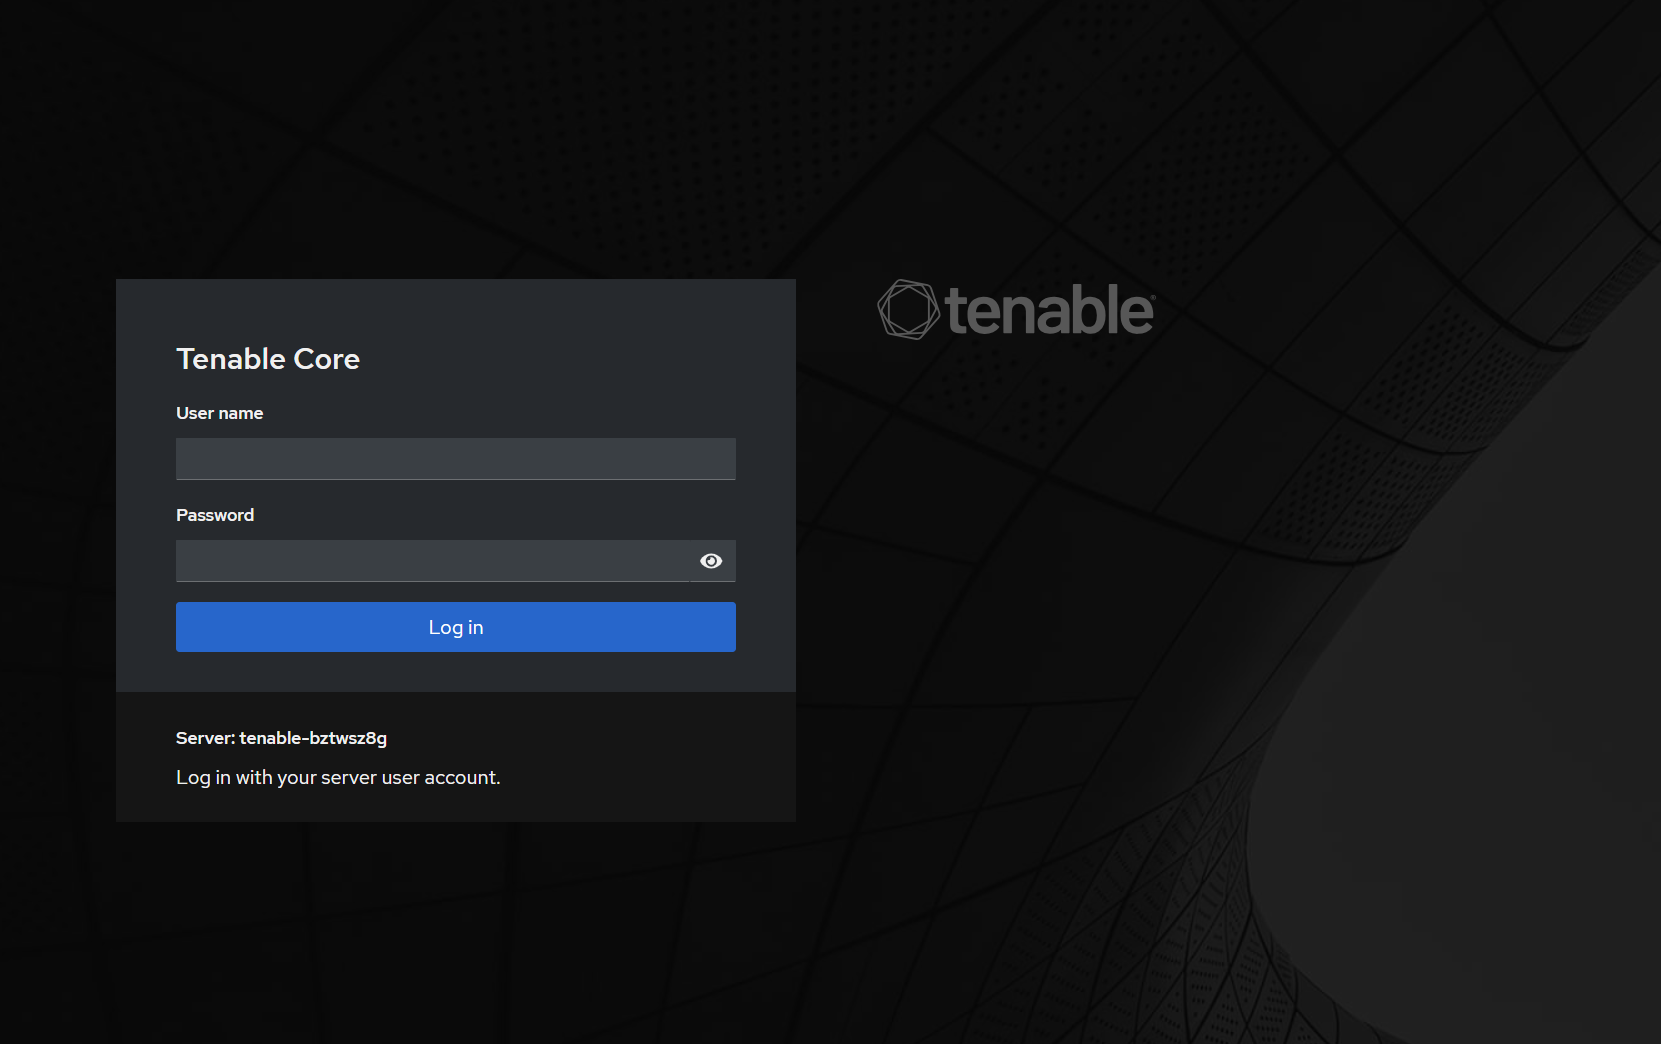
Task: Toggle password visibility with the eye icon
Action: point(711,561)
